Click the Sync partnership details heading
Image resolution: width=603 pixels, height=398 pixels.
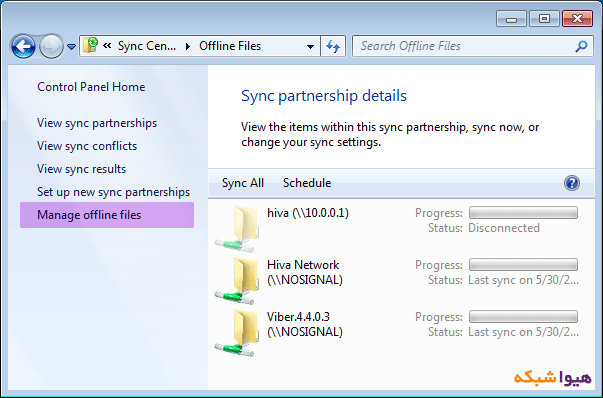pos(324,96)
